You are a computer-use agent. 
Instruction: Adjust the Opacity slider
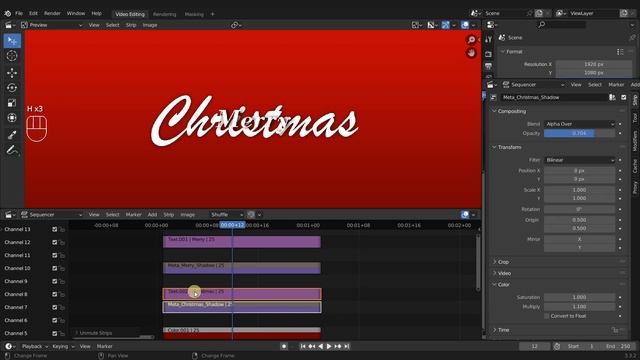(x=579, y=133)
